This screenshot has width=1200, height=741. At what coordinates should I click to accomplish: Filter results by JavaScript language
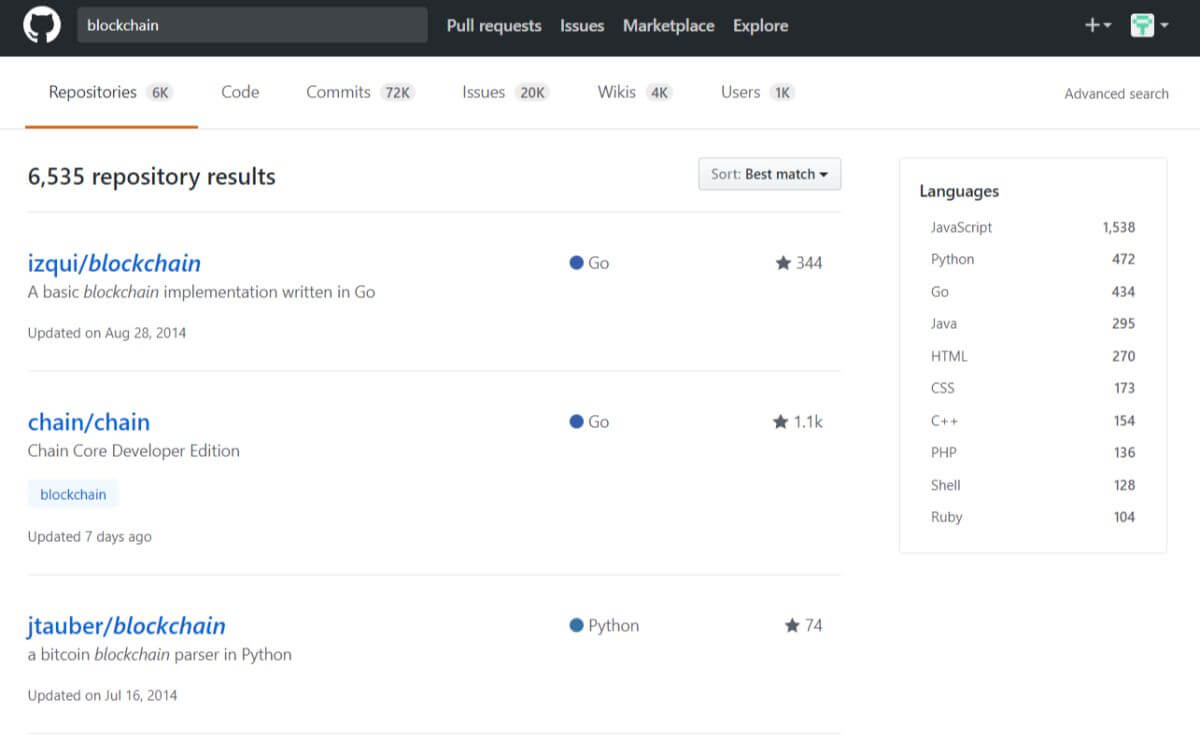click(961, 227)
